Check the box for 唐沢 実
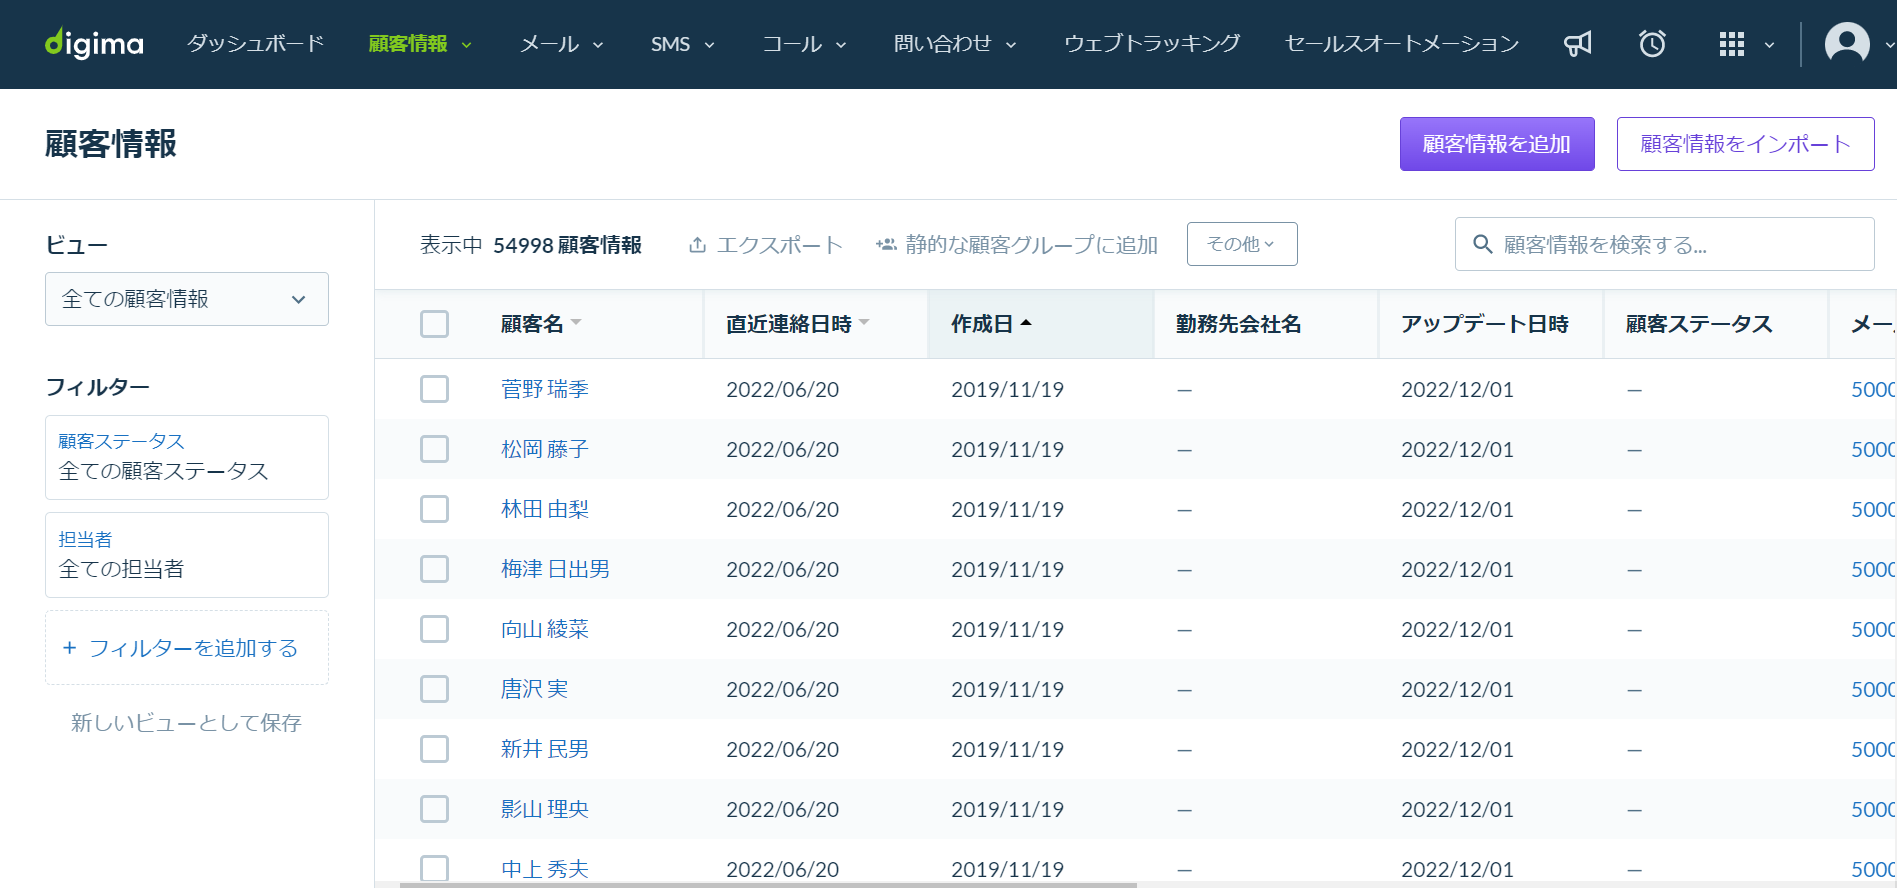Viewport: 1897px width, 888px height. 434,689
